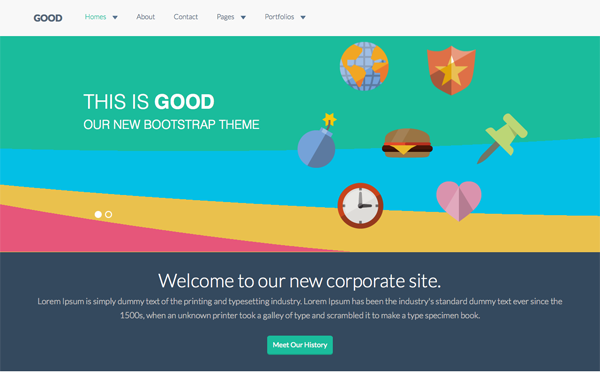Click the globe icon in the banner
Viewport: 600px width, 375px height.
click(364, 66)
